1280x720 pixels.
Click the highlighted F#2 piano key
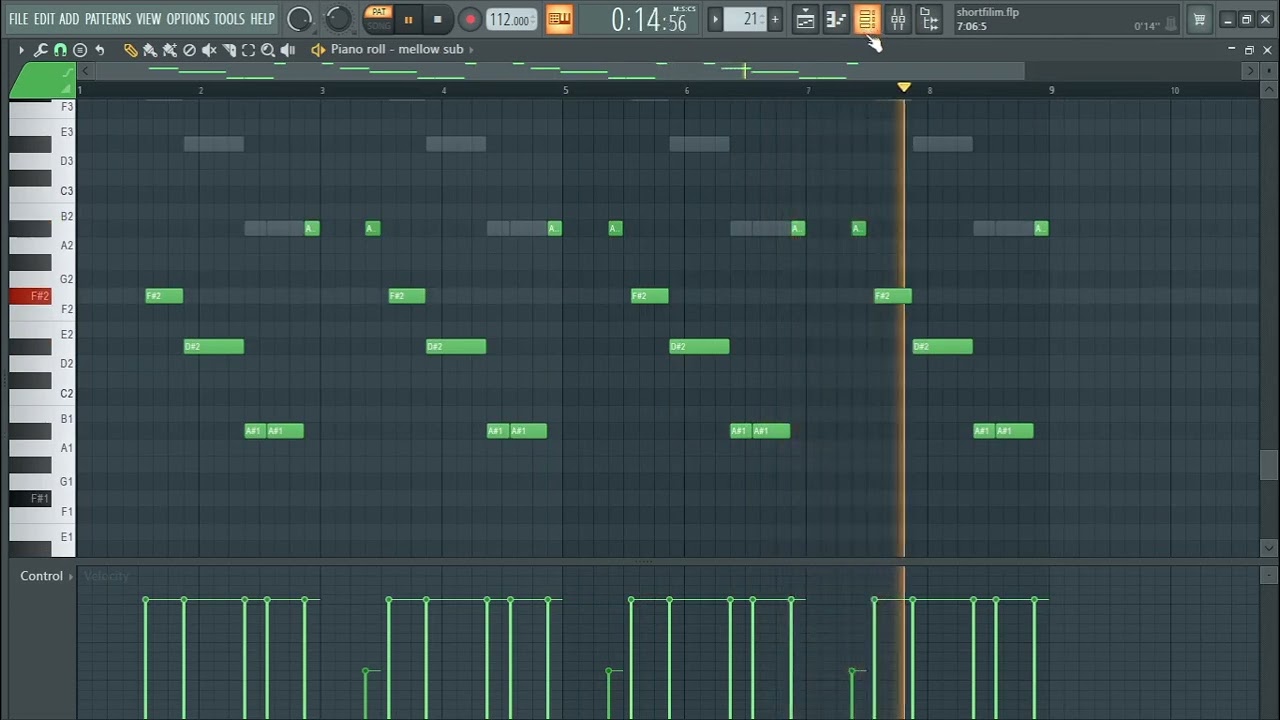[x=30, y=296]
